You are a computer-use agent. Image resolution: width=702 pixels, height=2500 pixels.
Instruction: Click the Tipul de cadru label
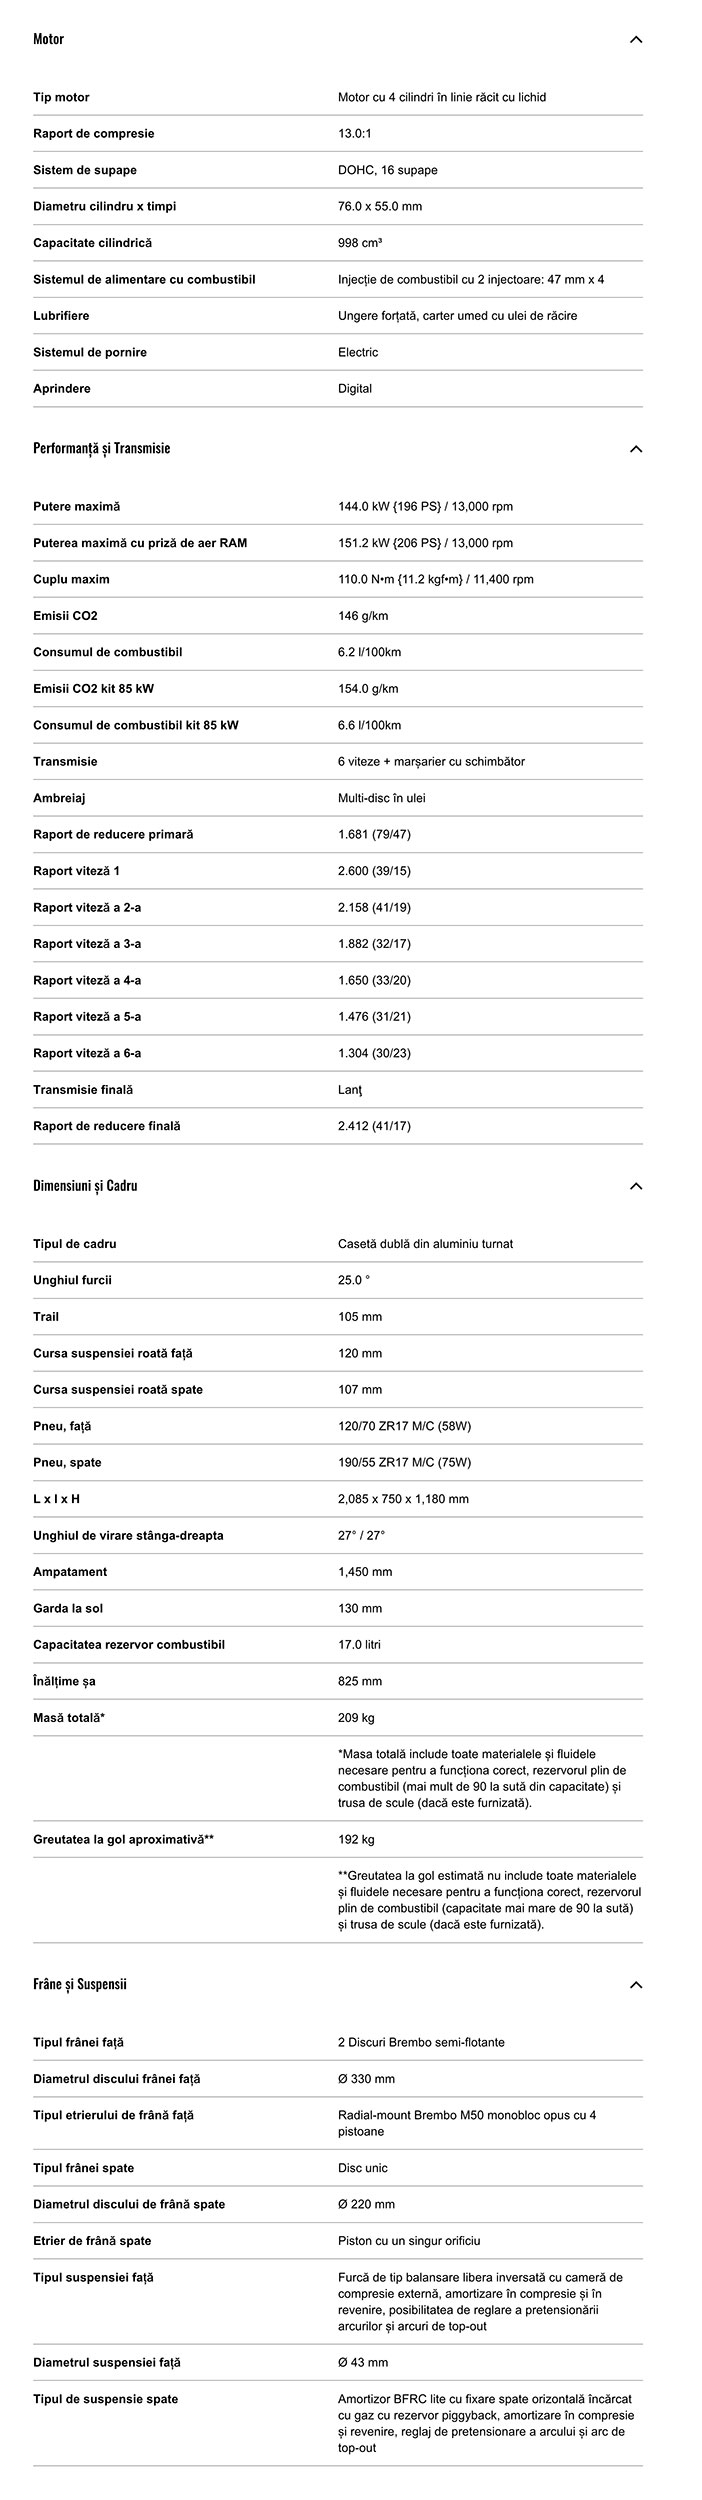click(75, 1244)
